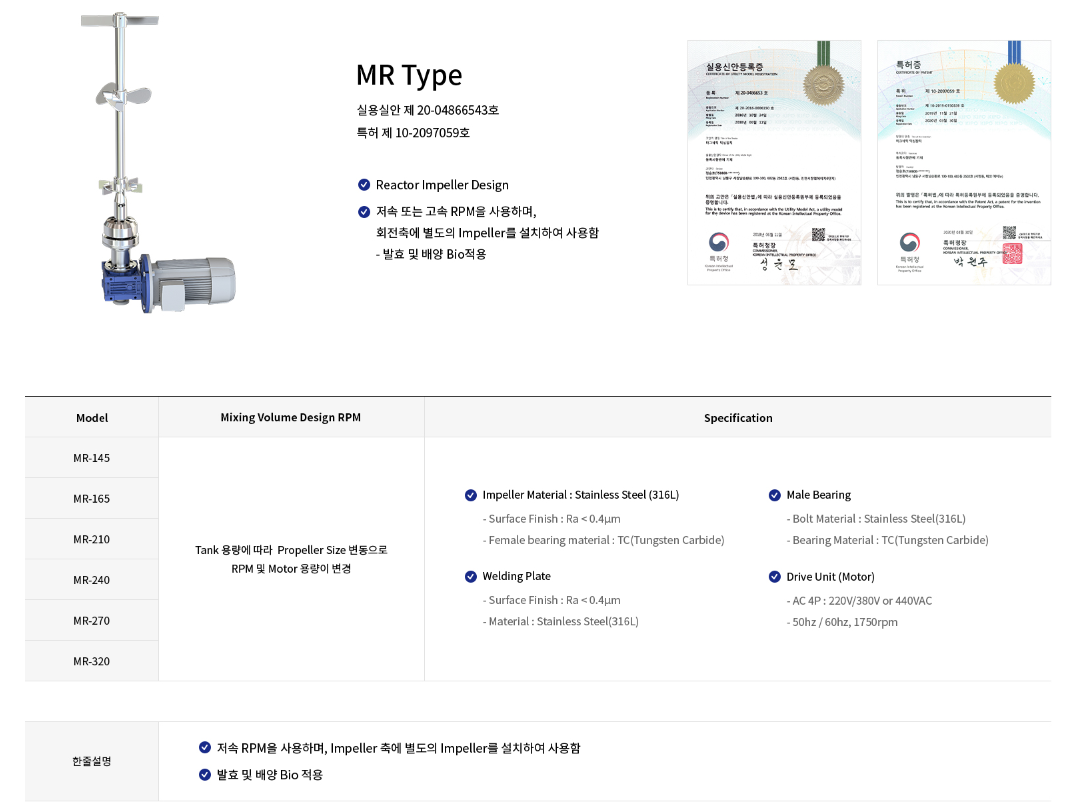Click the check icon beside 저속 또는 고속 RPM

point(364,212)
